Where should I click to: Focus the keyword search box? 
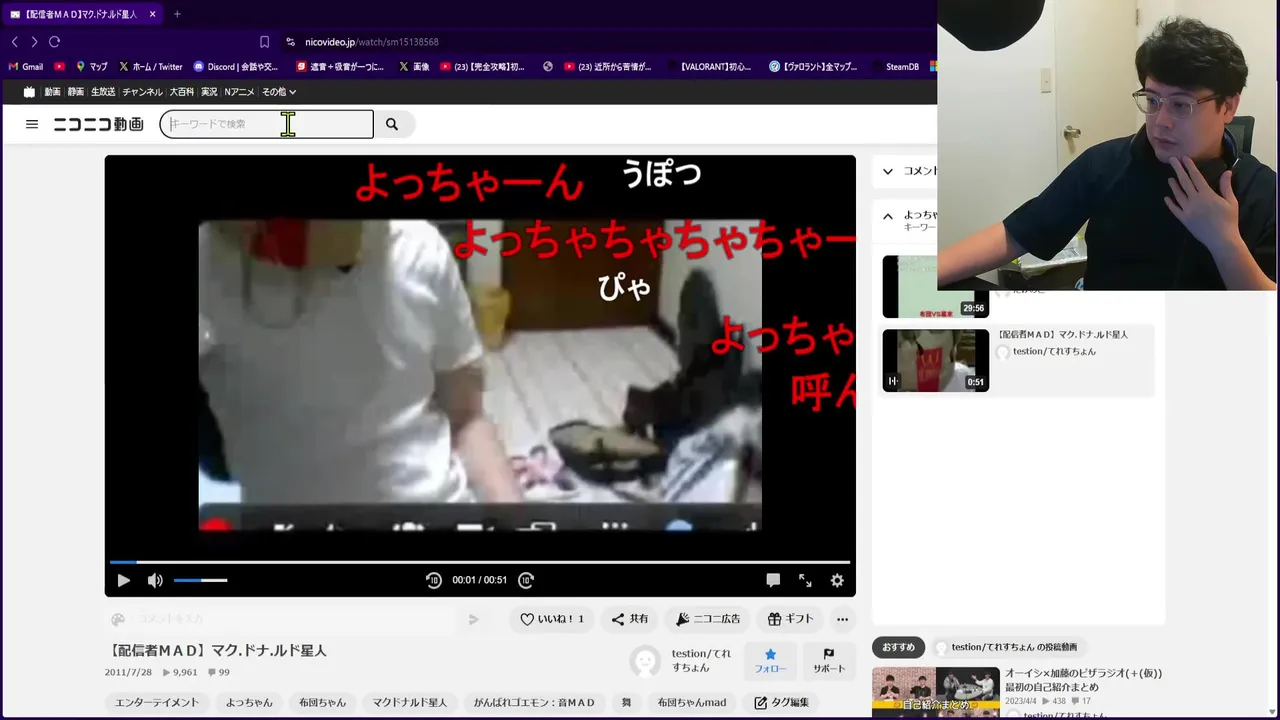coord(267,124)
